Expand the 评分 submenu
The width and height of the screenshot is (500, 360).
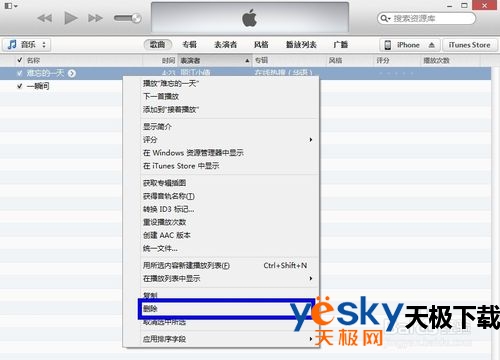[x=221, y=140]
